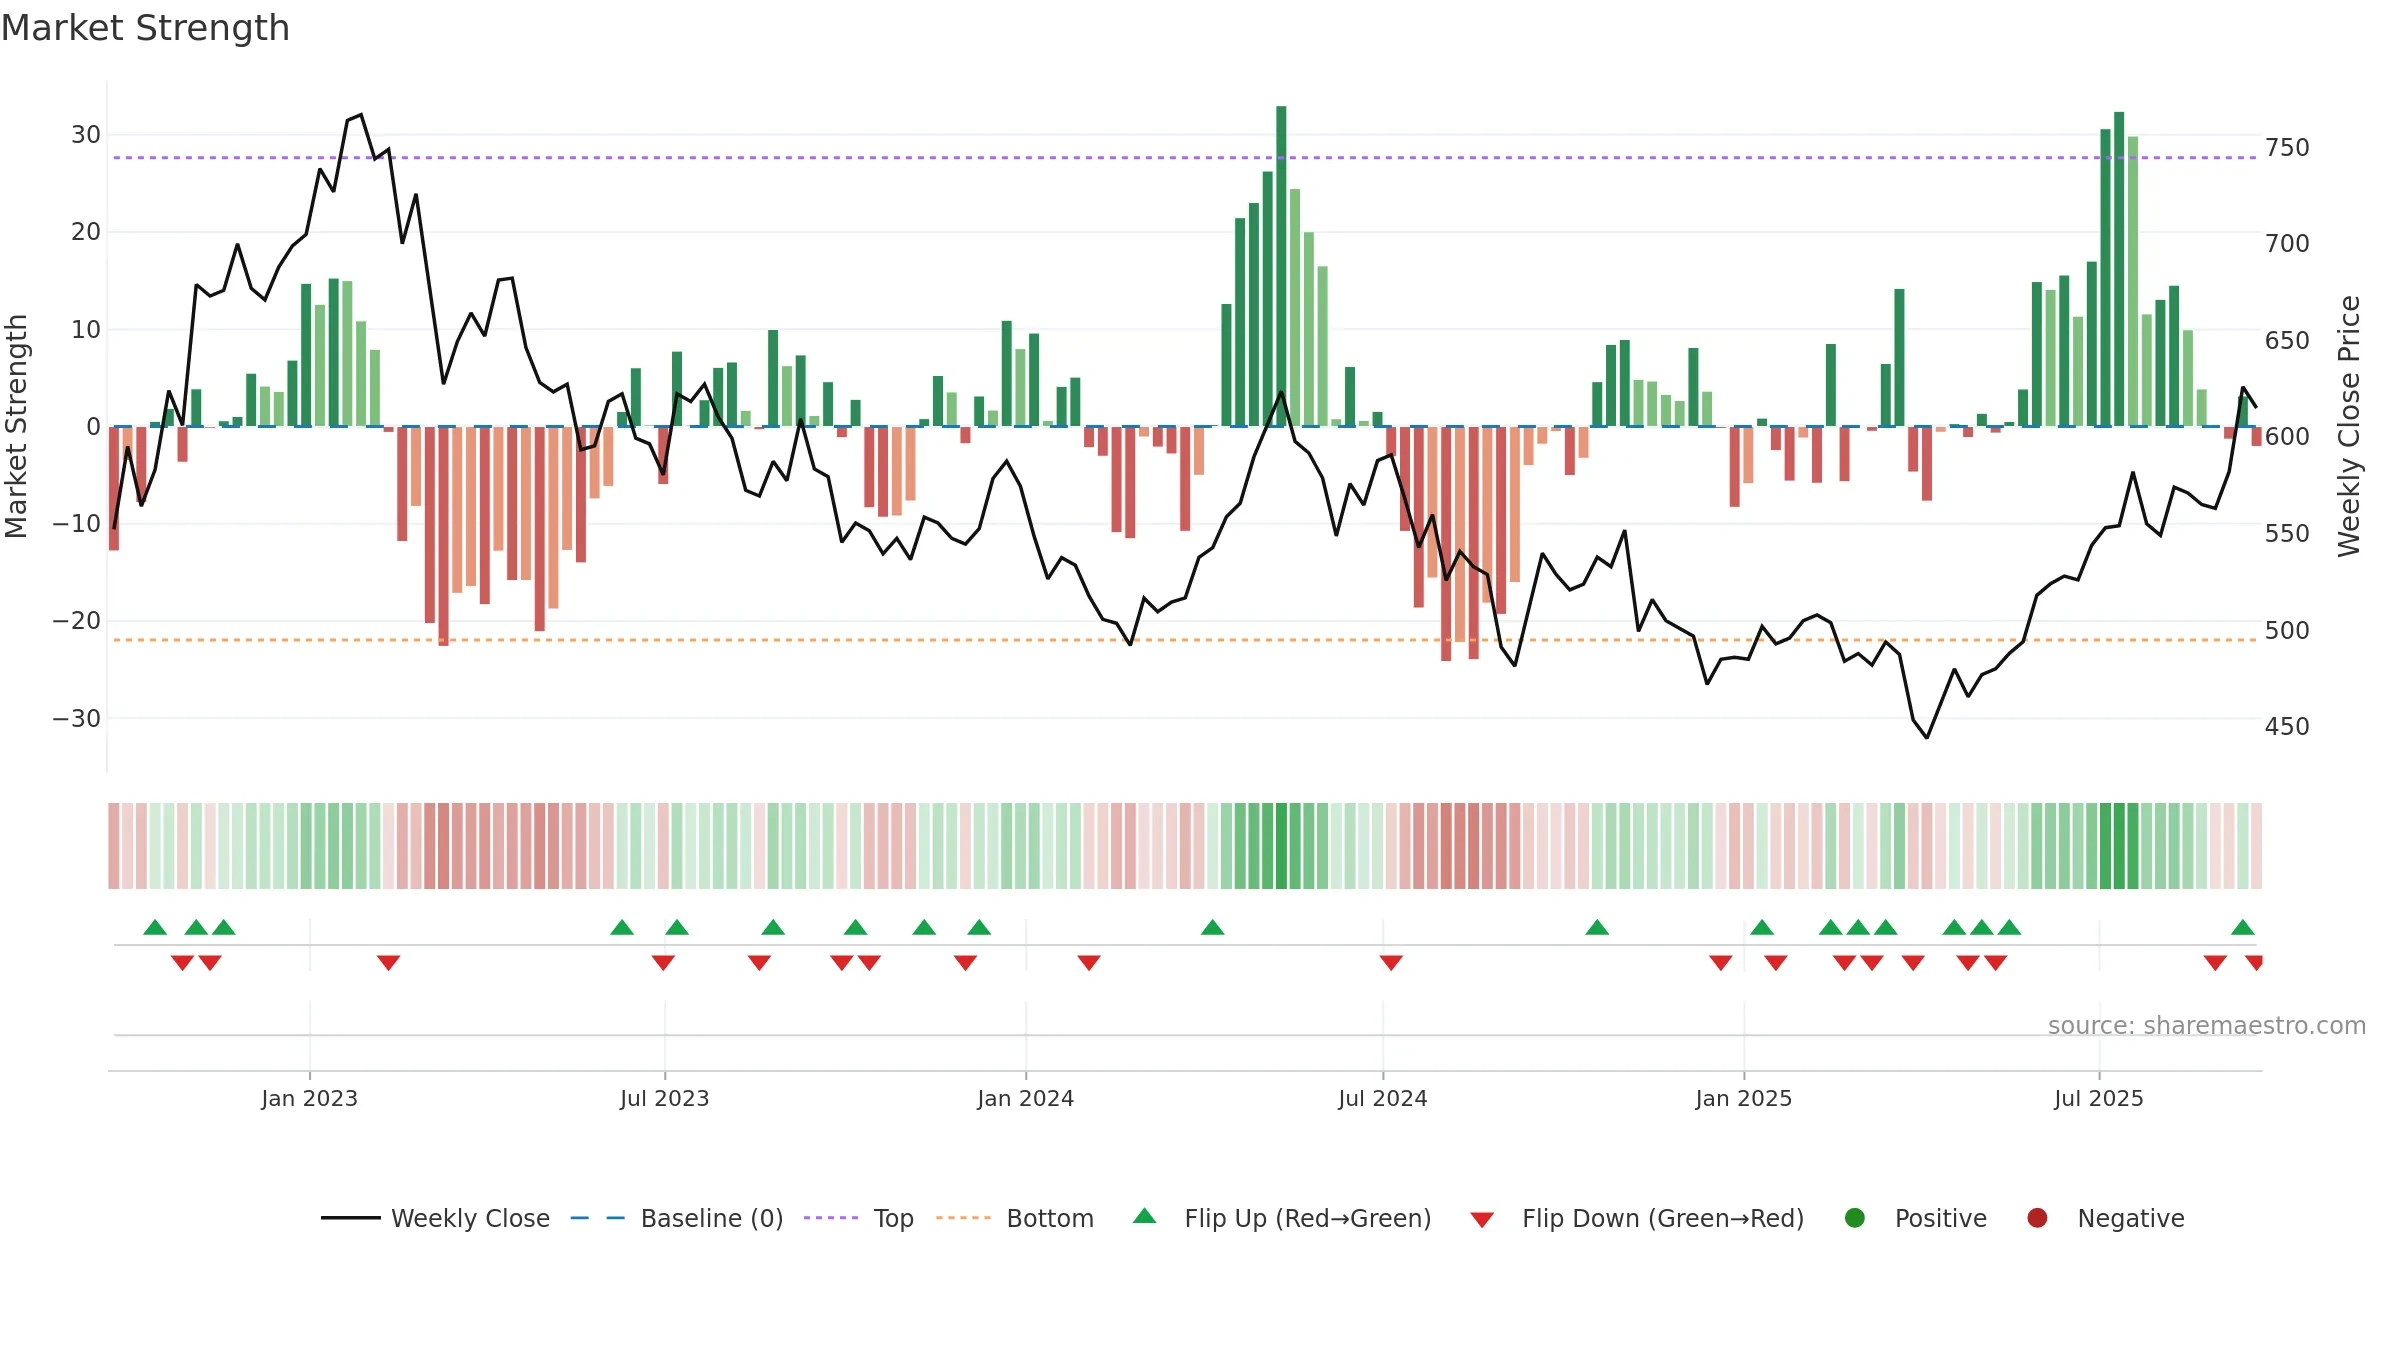Click left axis tick value 10
Image resolution: width=2400 pixels, height=1350 pixels.
[86, 329]
